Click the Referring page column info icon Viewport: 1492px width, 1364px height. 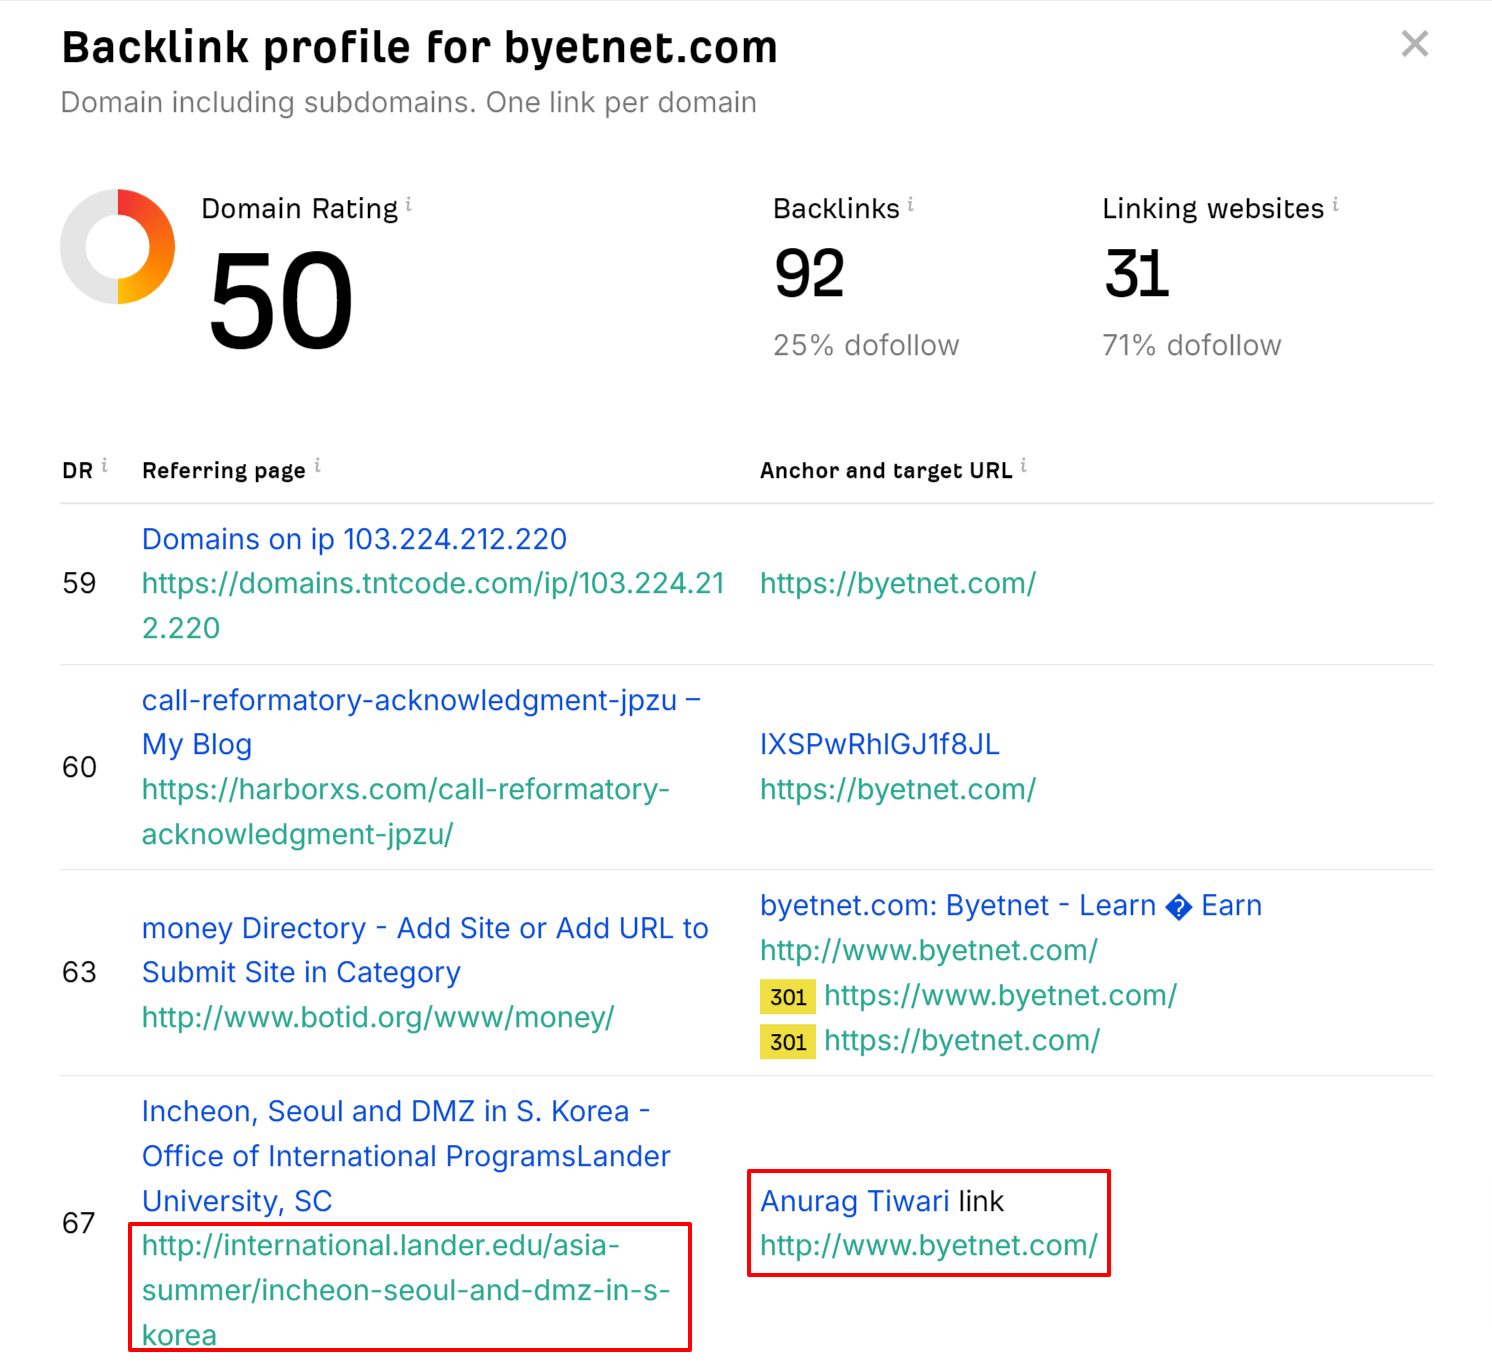click(x=317, y=466)
